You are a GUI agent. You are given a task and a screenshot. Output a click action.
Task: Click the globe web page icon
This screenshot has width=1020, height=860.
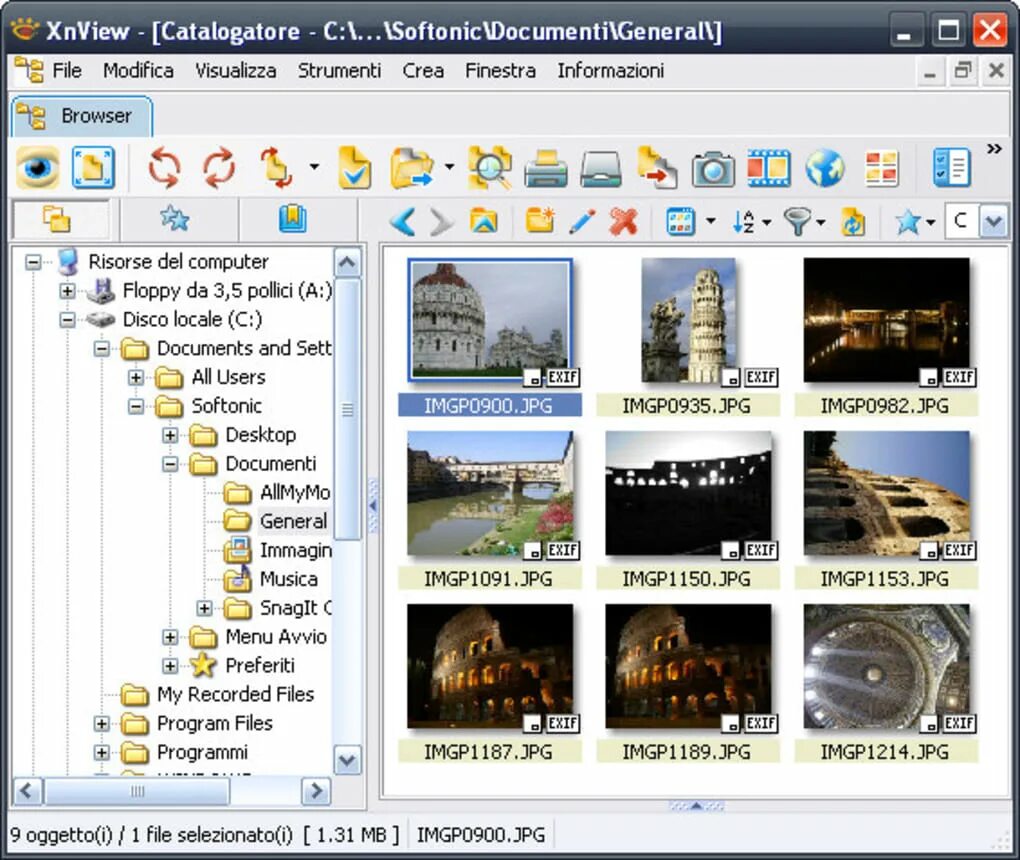click(824, 168)
